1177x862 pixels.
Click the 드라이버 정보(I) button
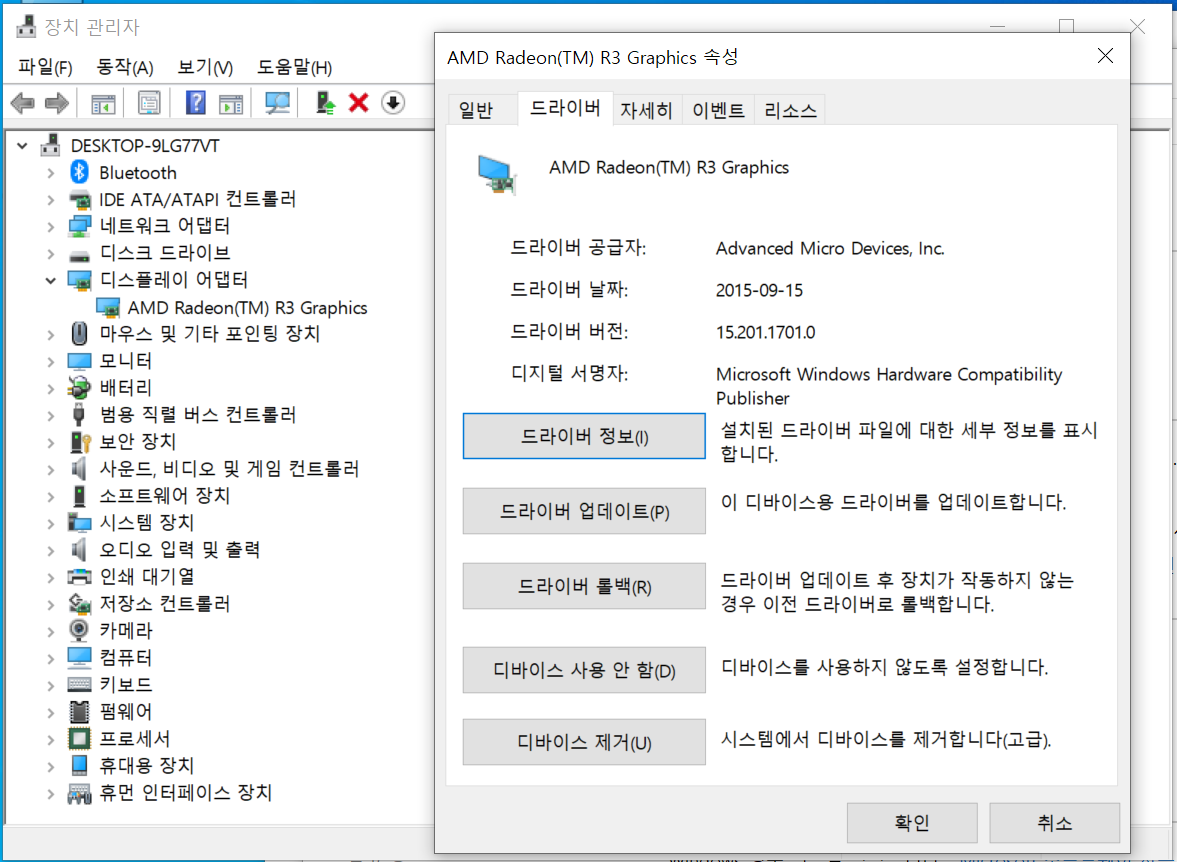pyautogui.click(x=584, y=436)
